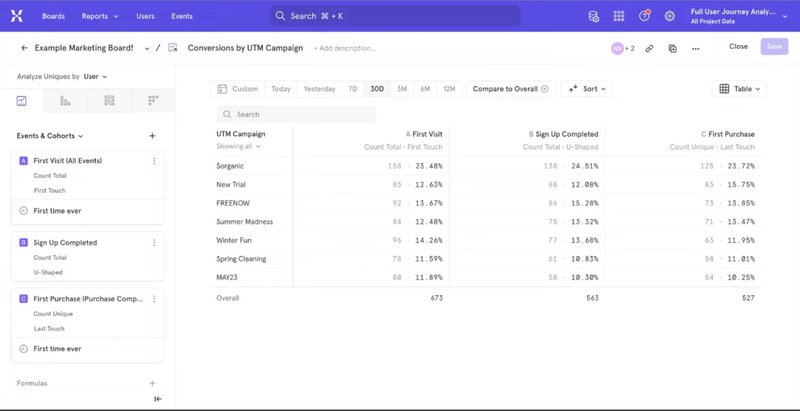The height and width of the screenshot is (411, 800).
Task: Open the help question mark icon
Action: click(644, 17)
